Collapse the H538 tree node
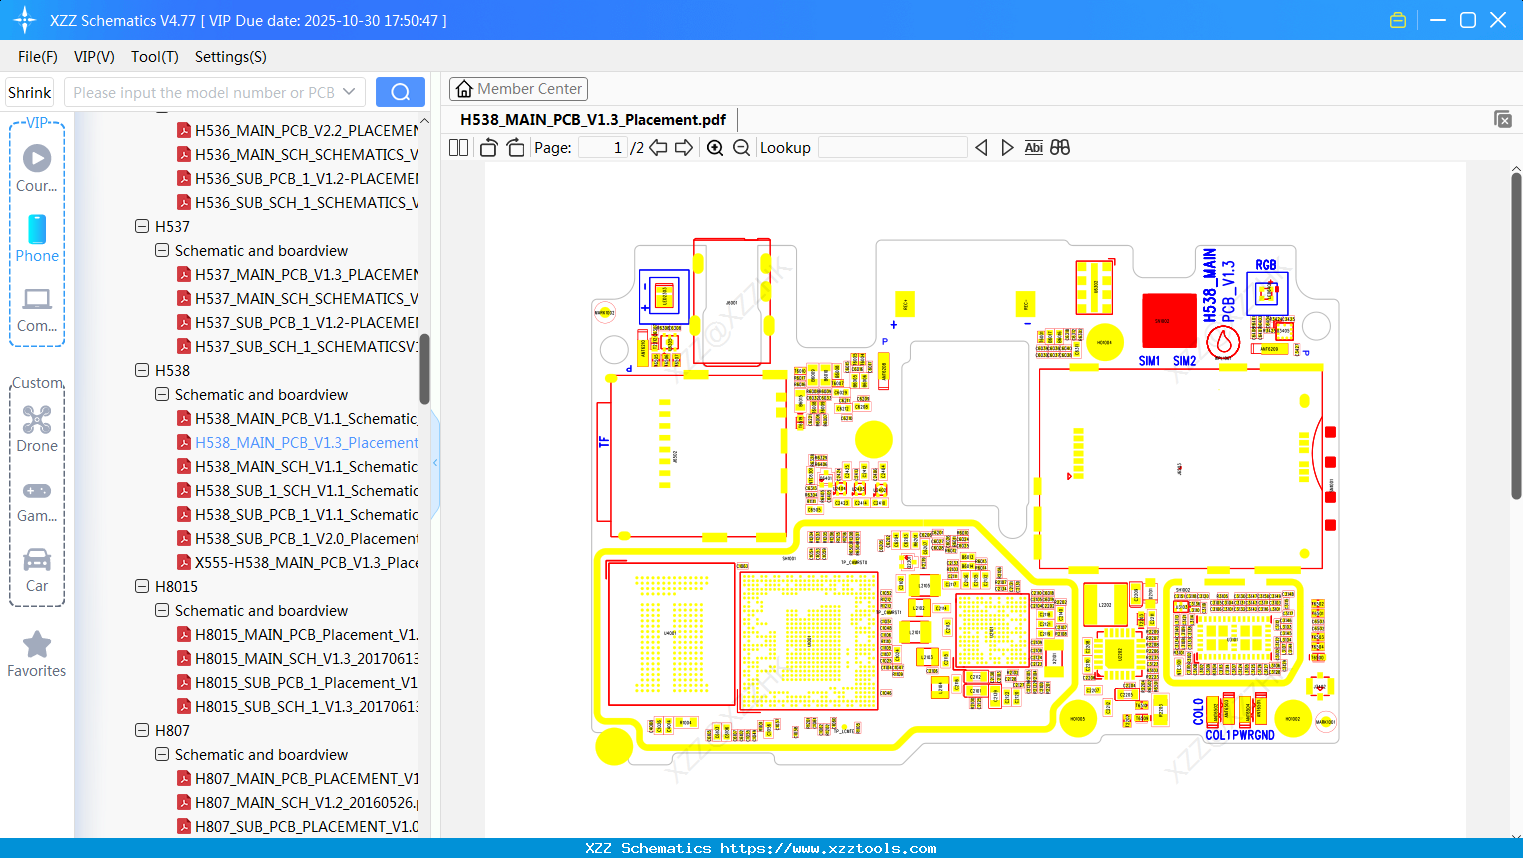 coord(142,370)
